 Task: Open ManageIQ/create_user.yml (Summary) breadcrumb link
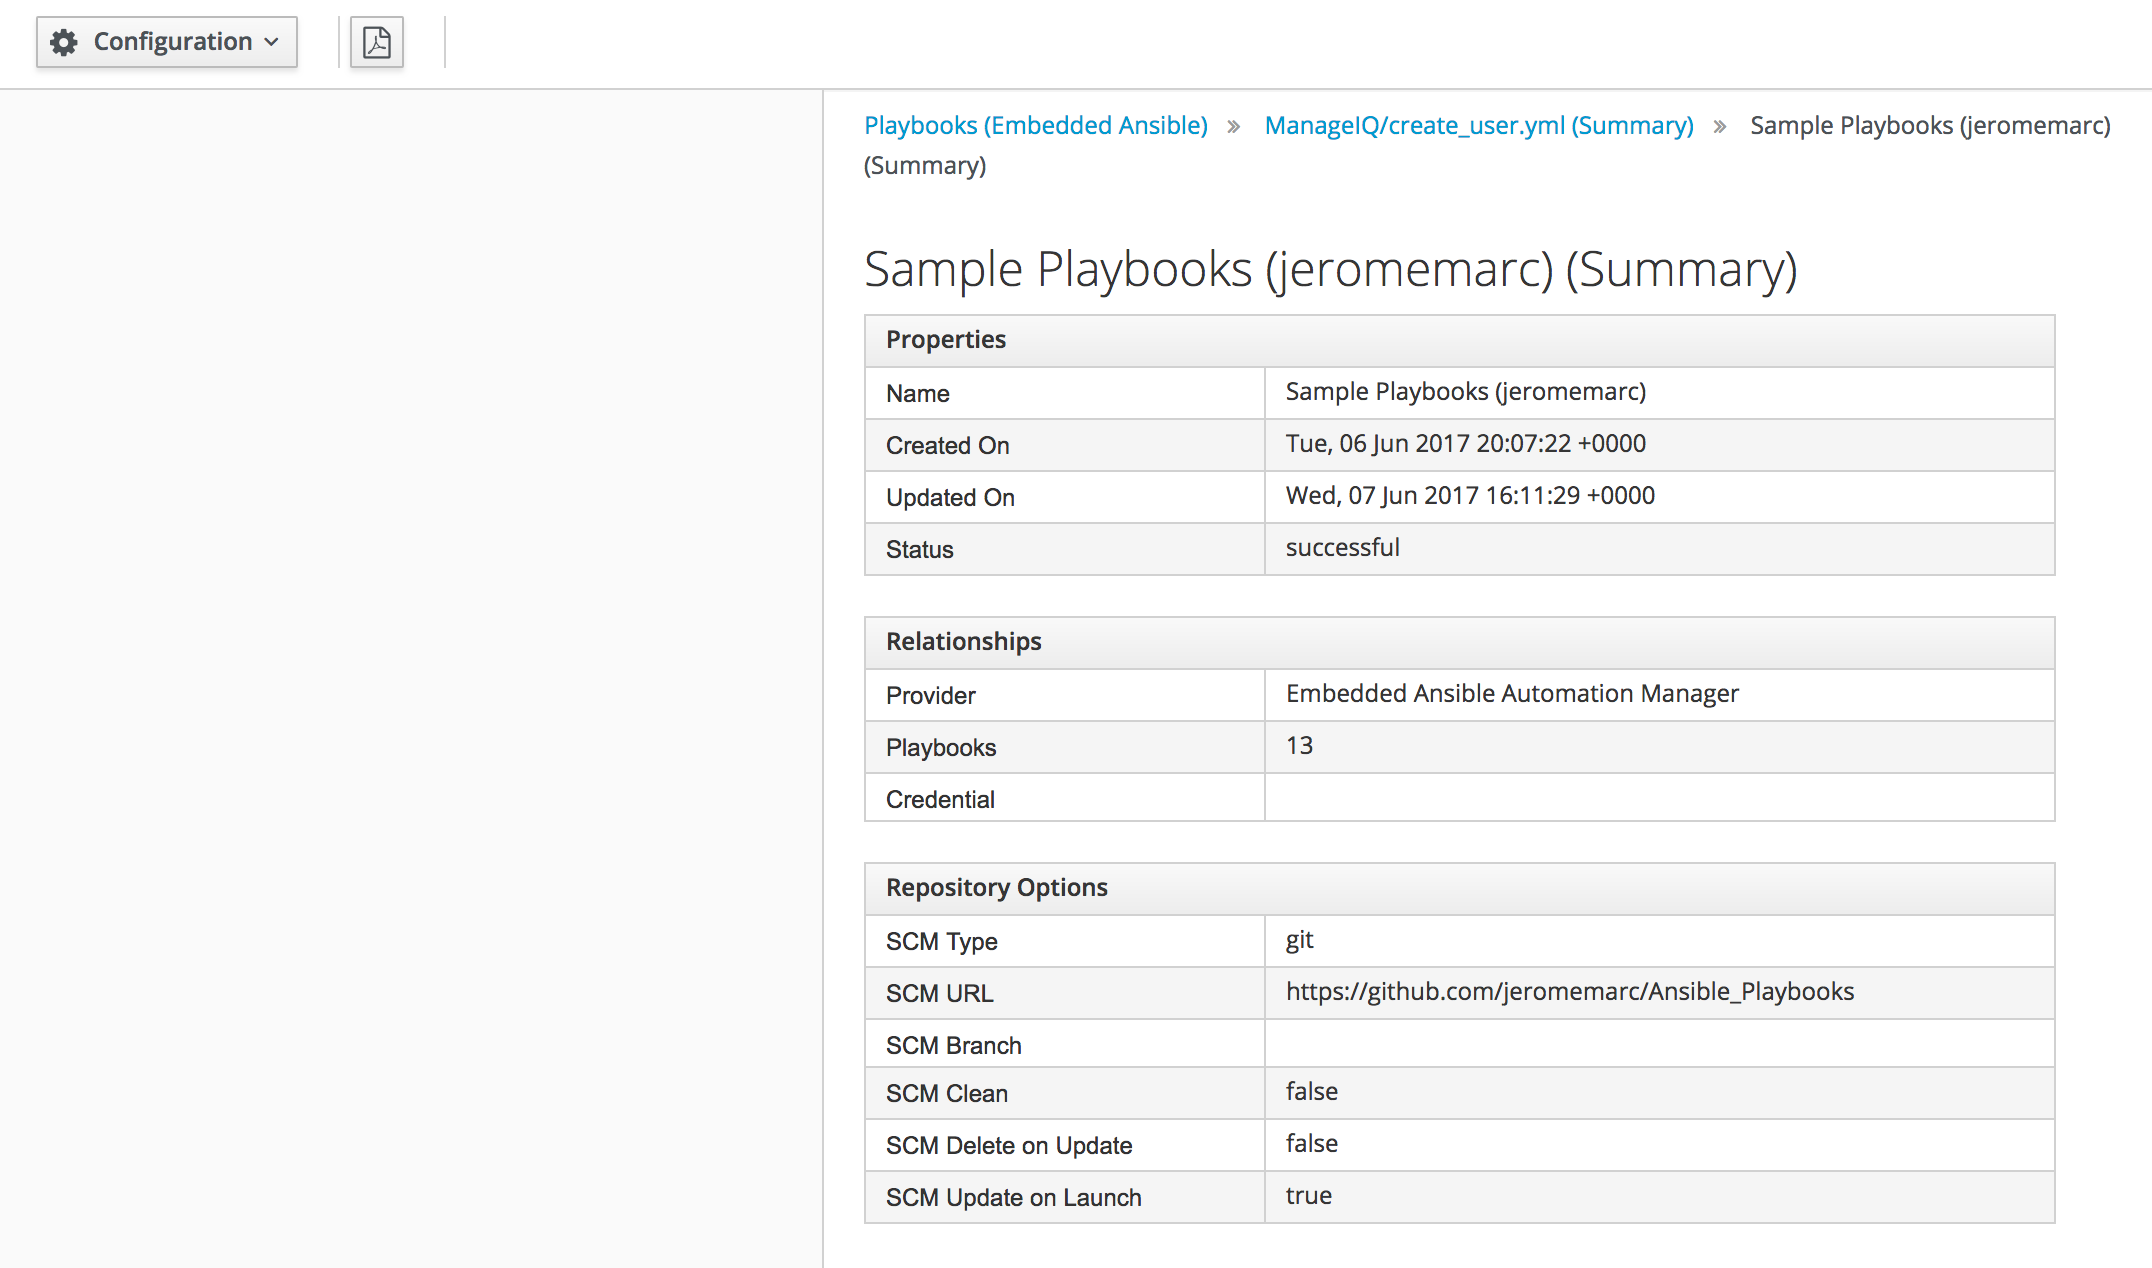[1479, 125]
